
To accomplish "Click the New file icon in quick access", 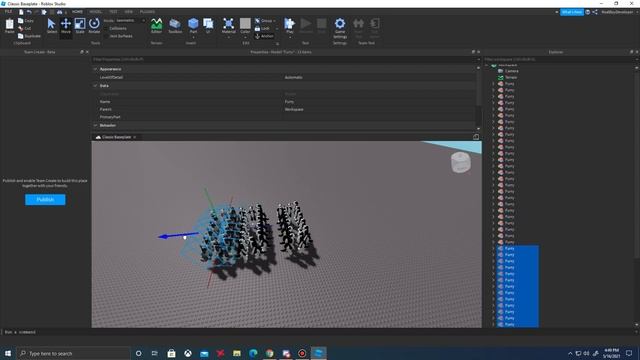I will 21,12.
